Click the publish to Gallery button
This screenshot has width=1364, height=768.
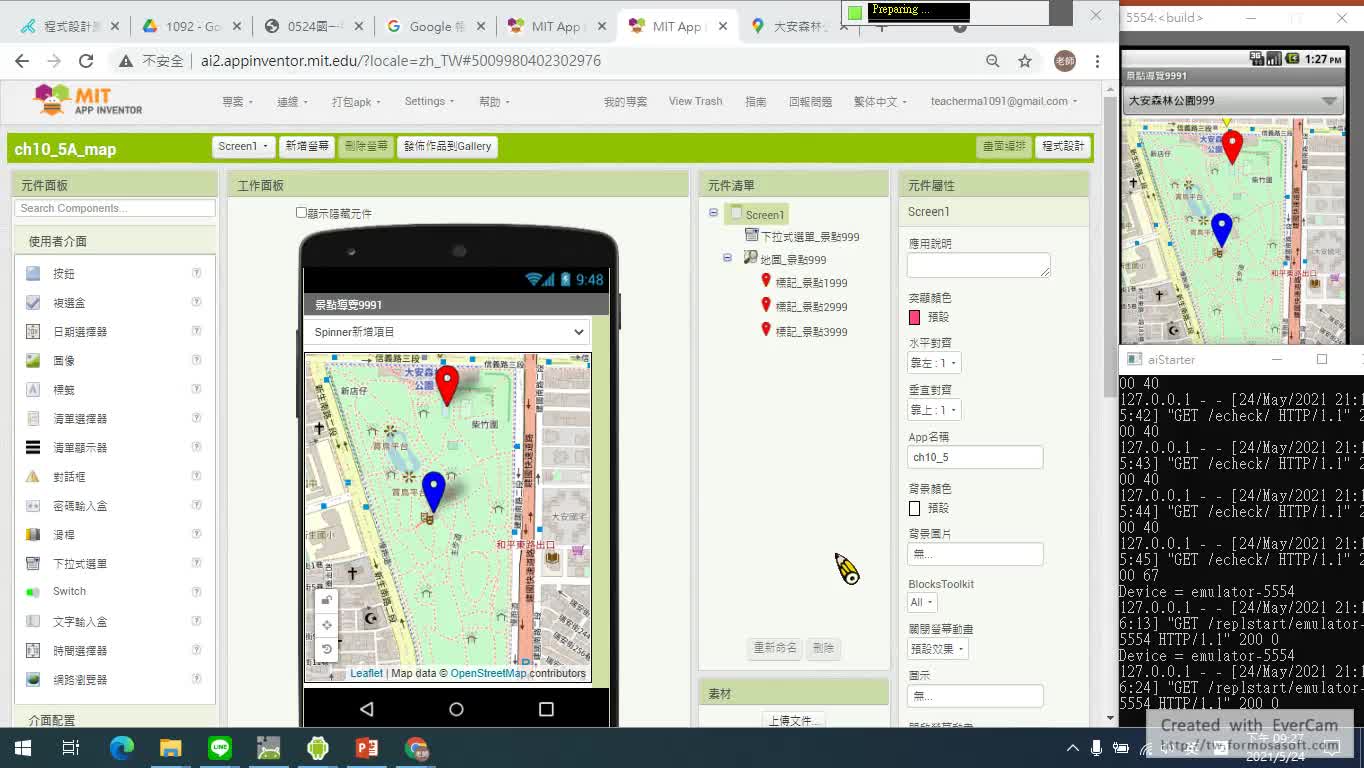pos(447,146)
